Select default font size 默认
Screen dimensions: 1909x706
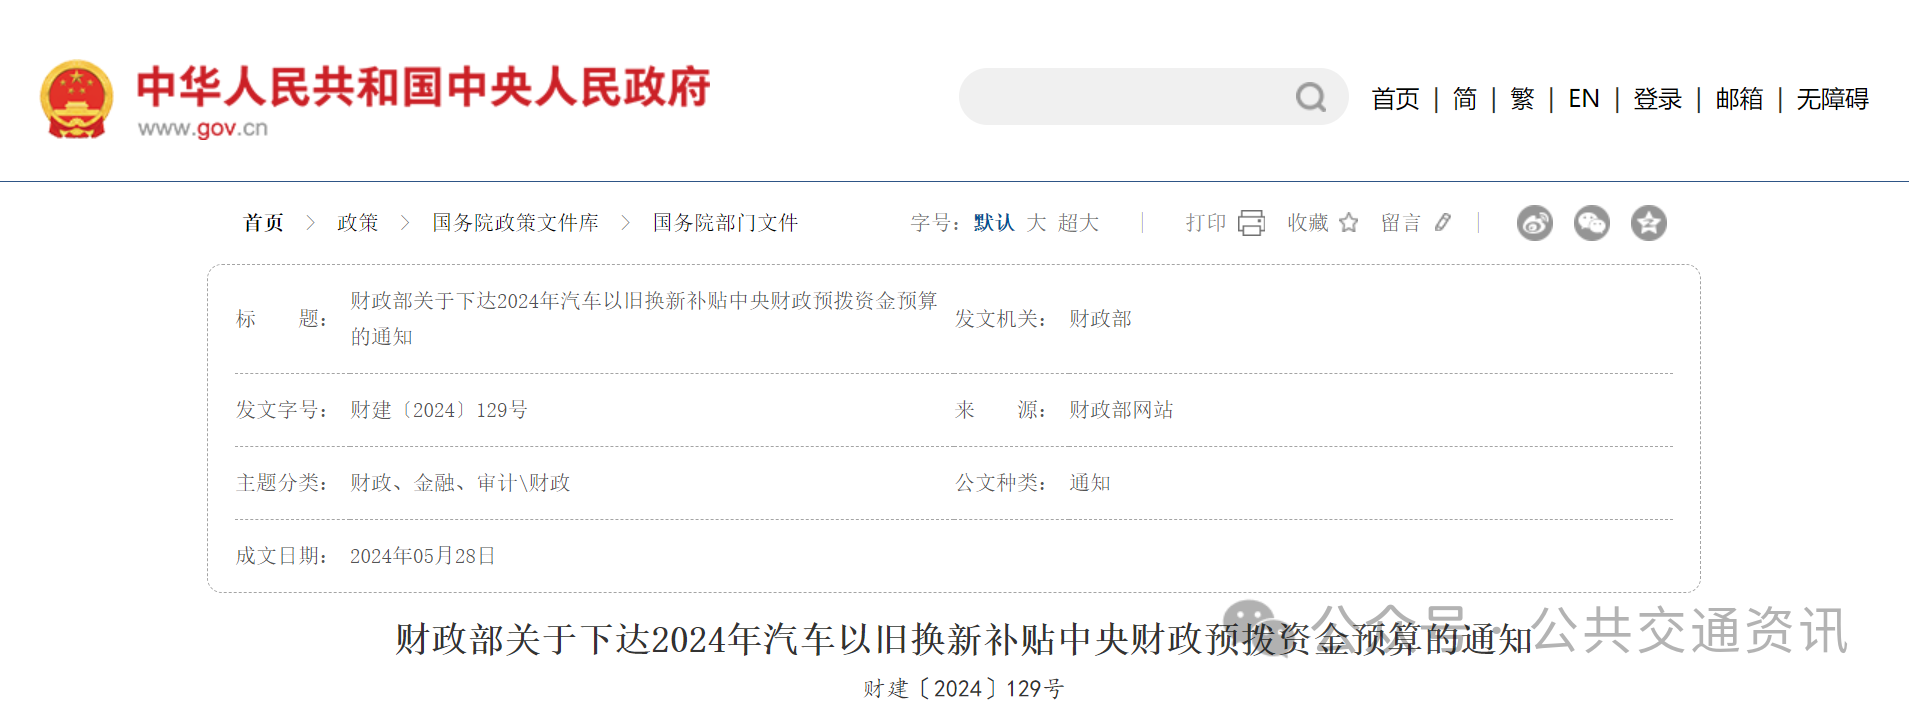click(994, 223)
